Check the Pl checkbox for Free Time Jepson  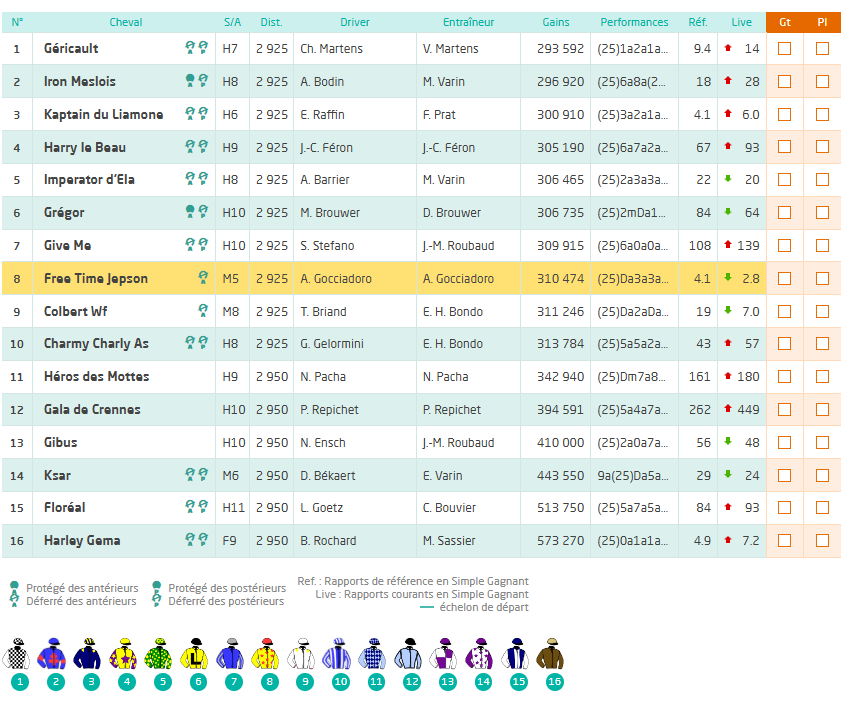822,278
